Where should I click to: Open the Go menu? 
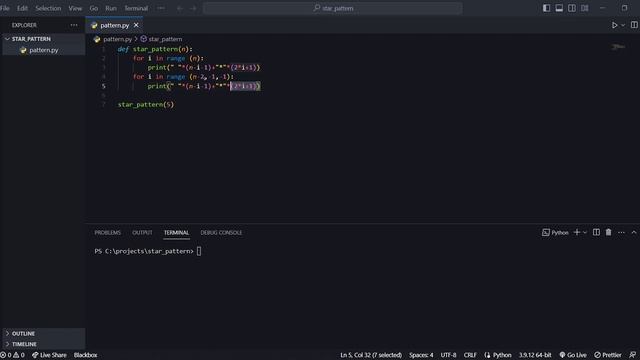click(93, 8)
